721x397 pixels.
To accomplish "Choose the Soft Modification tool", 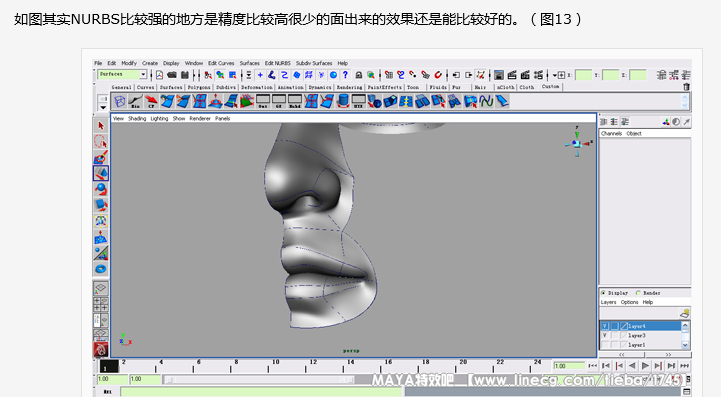I will point(101,237).
